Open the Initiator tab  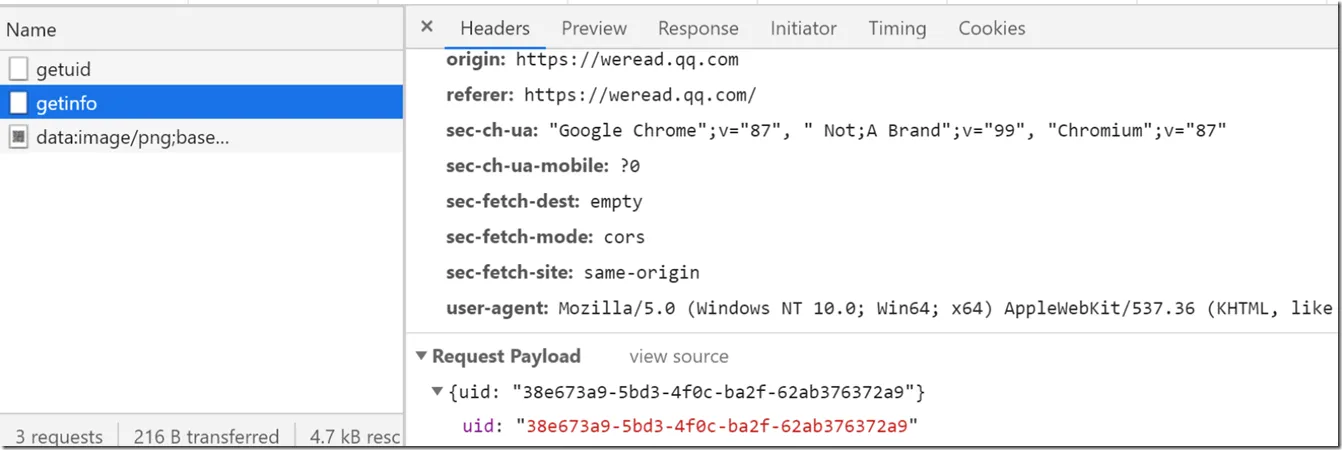(803, 28)
